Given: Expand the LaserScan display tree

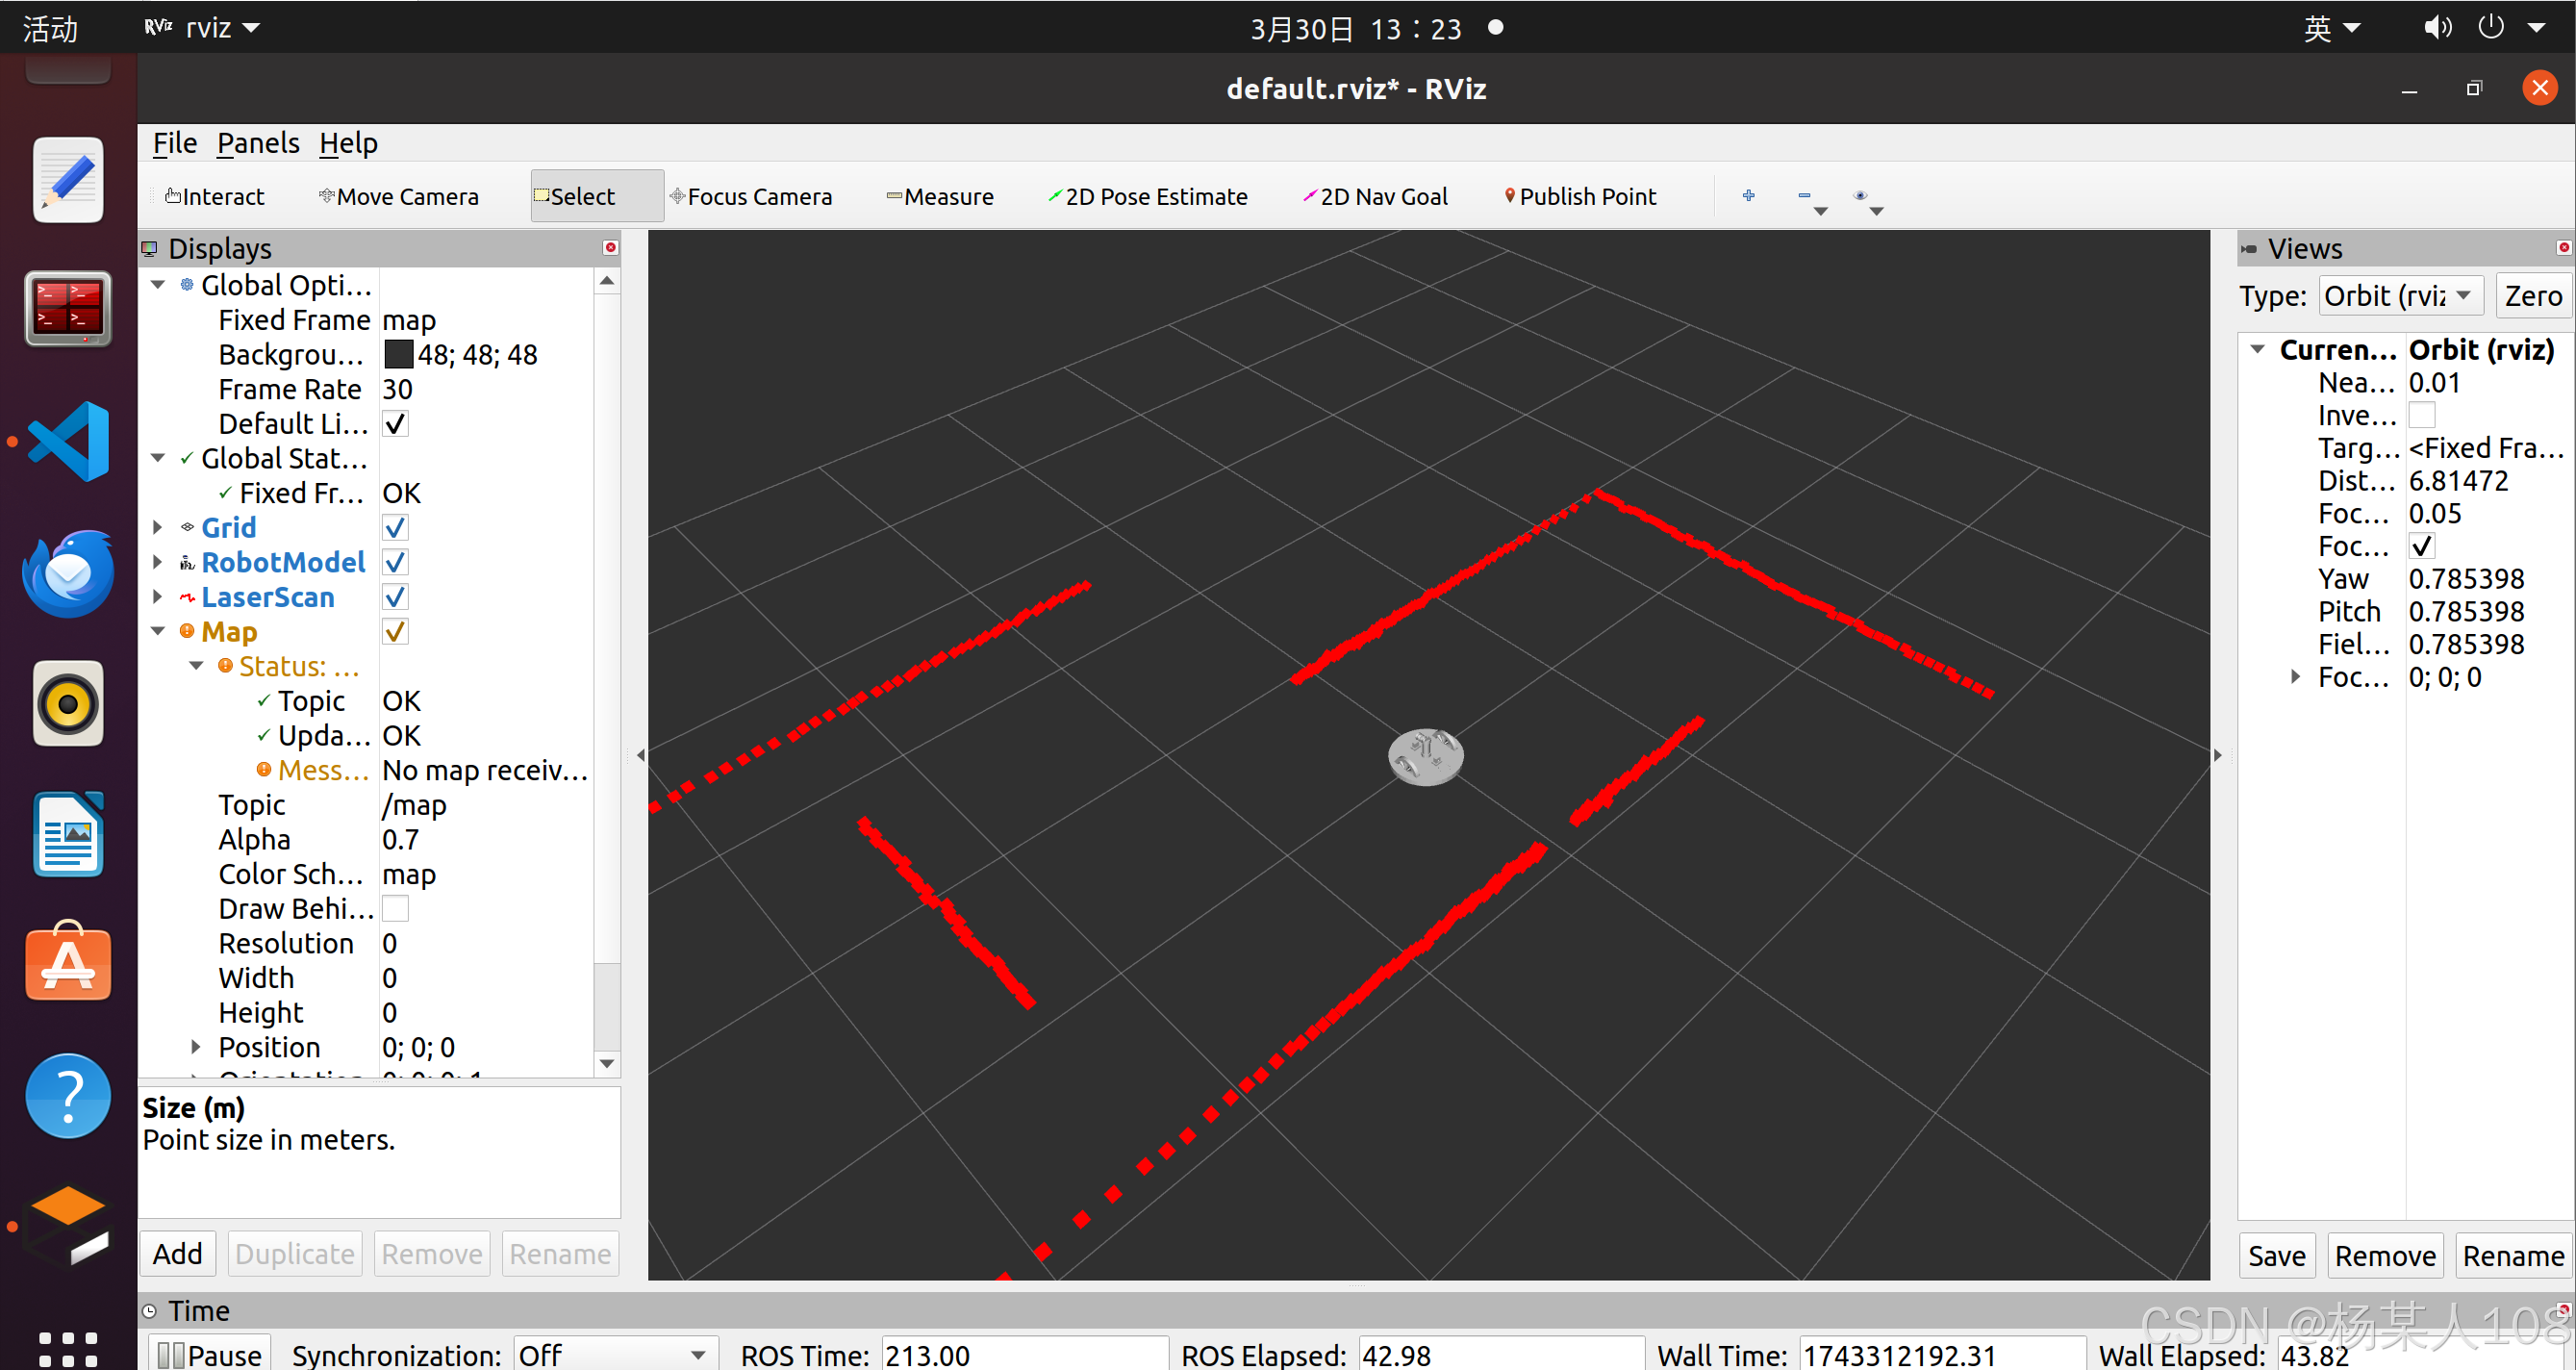Looking at the screenshot, I should pyautogui.click(x=158, y=597).
